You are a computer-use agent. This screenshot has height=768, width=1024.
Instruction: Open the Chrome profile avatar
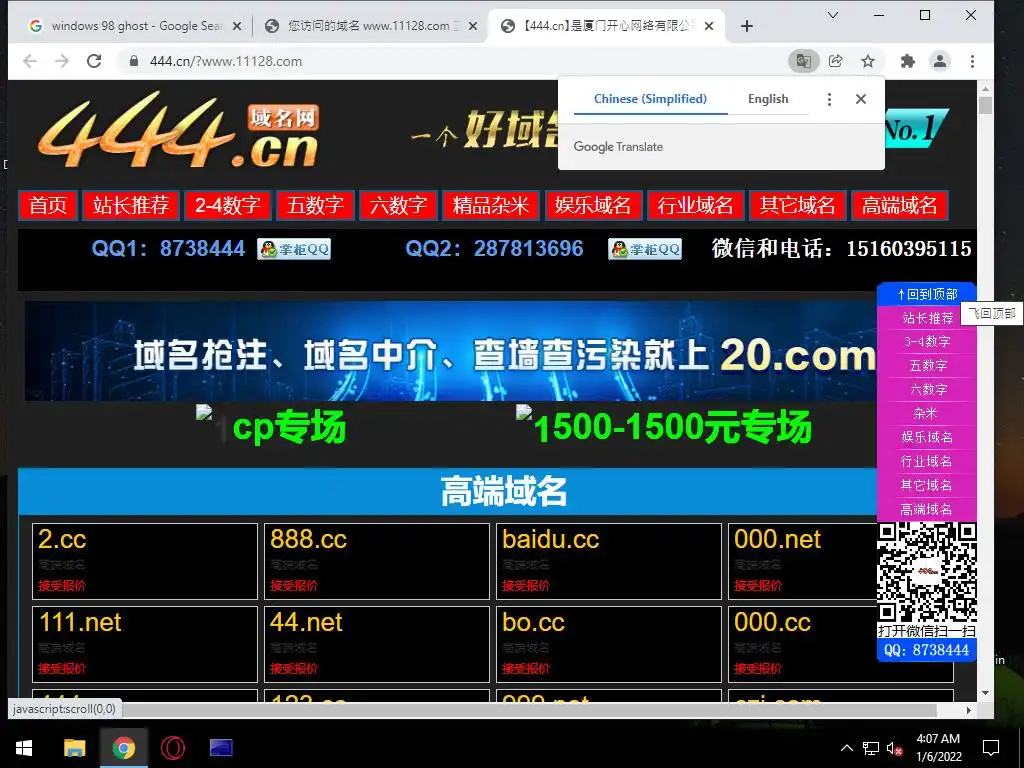pyautogui.click(x=940, y=61)
